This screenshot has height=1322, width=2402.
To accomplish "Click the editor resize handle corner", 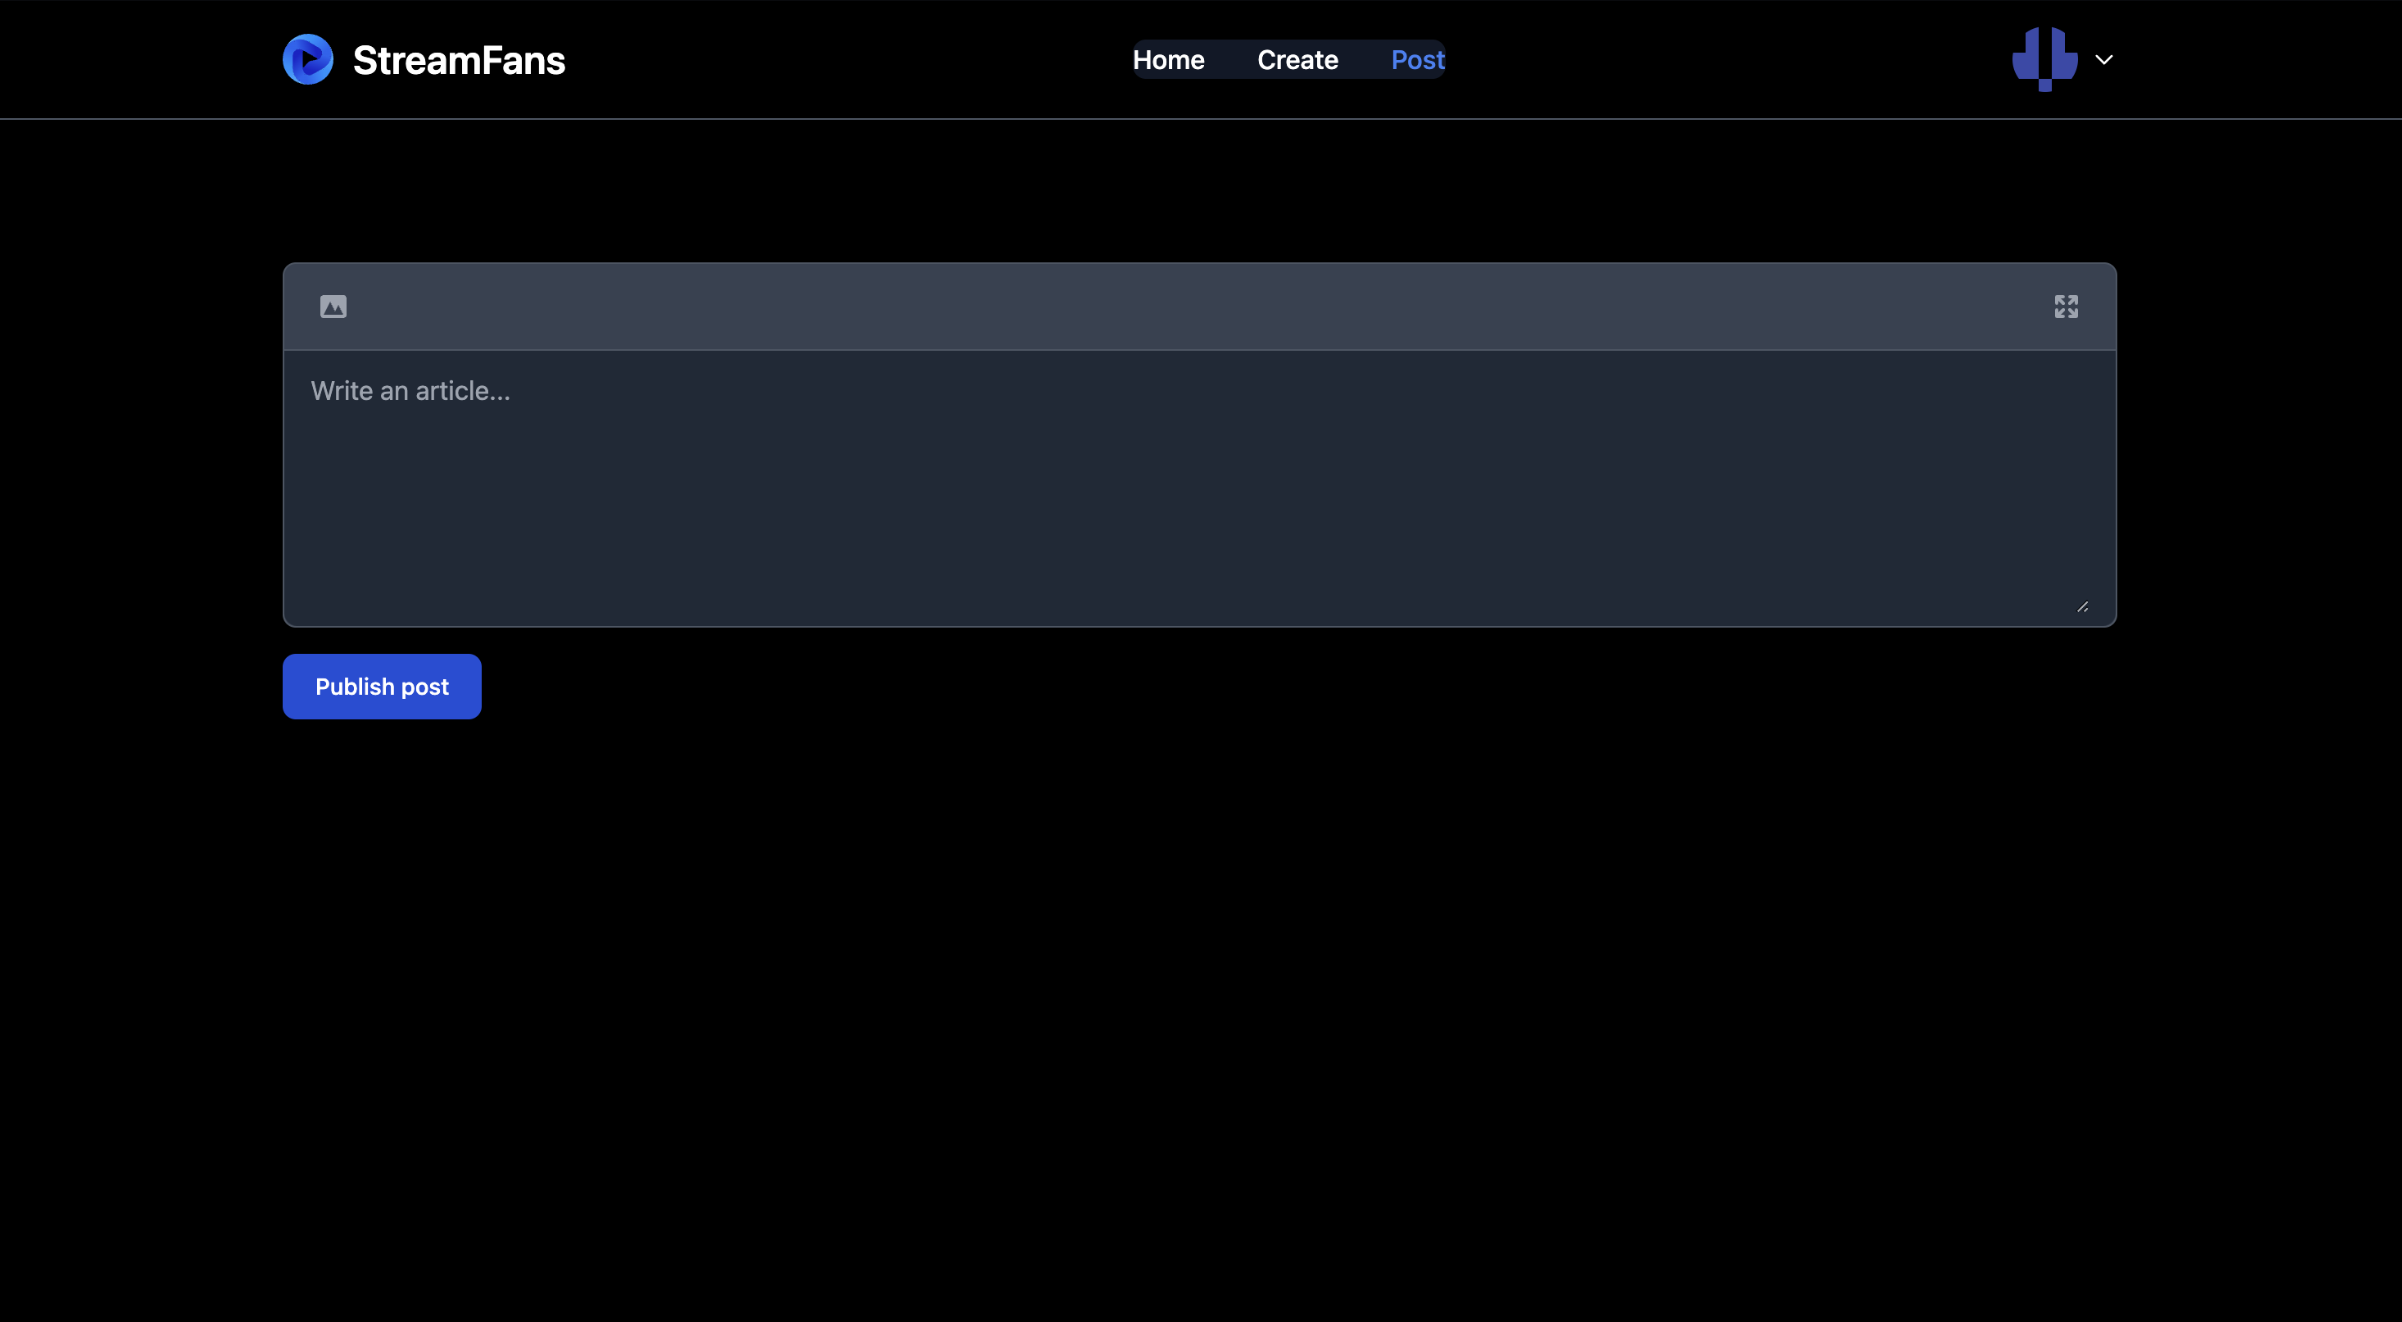I will tap(2082, 607).
